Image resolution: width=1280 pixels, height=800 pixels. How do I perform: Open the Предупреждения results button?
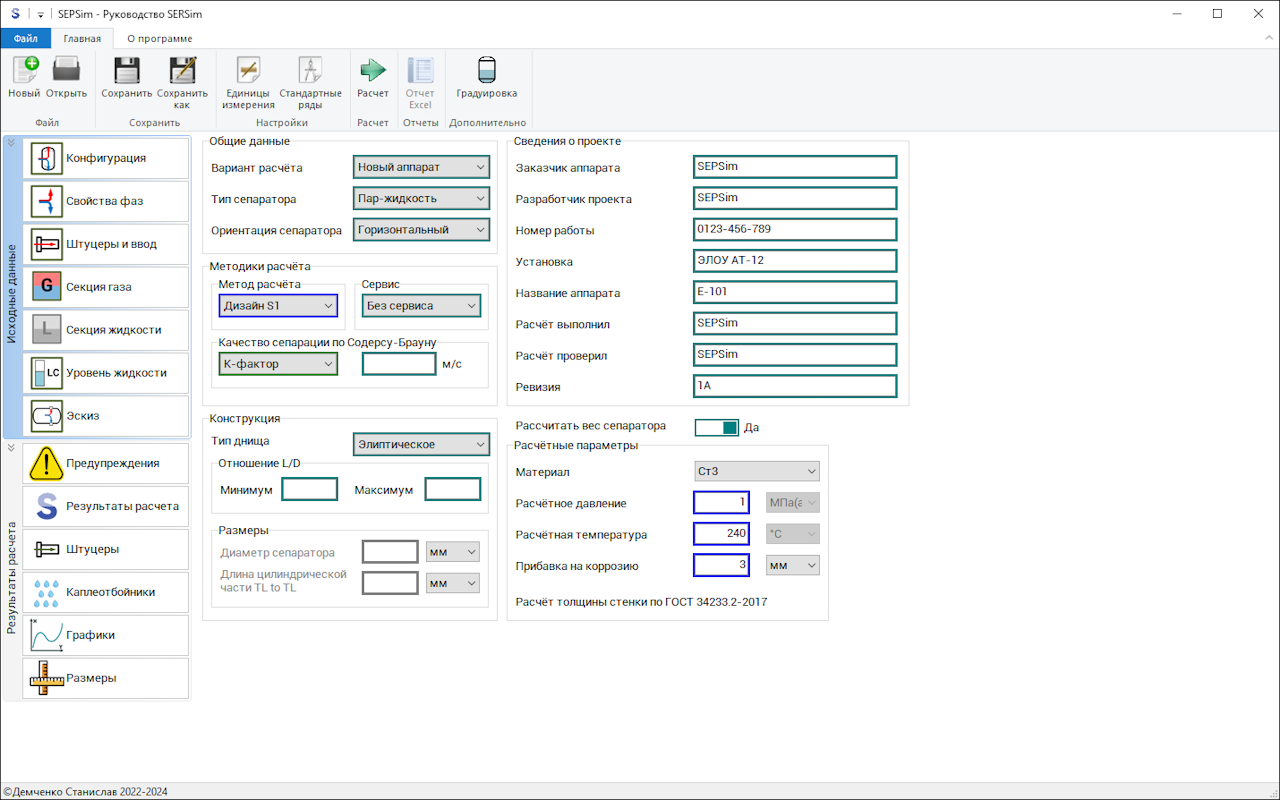click(x=106, y=463)
